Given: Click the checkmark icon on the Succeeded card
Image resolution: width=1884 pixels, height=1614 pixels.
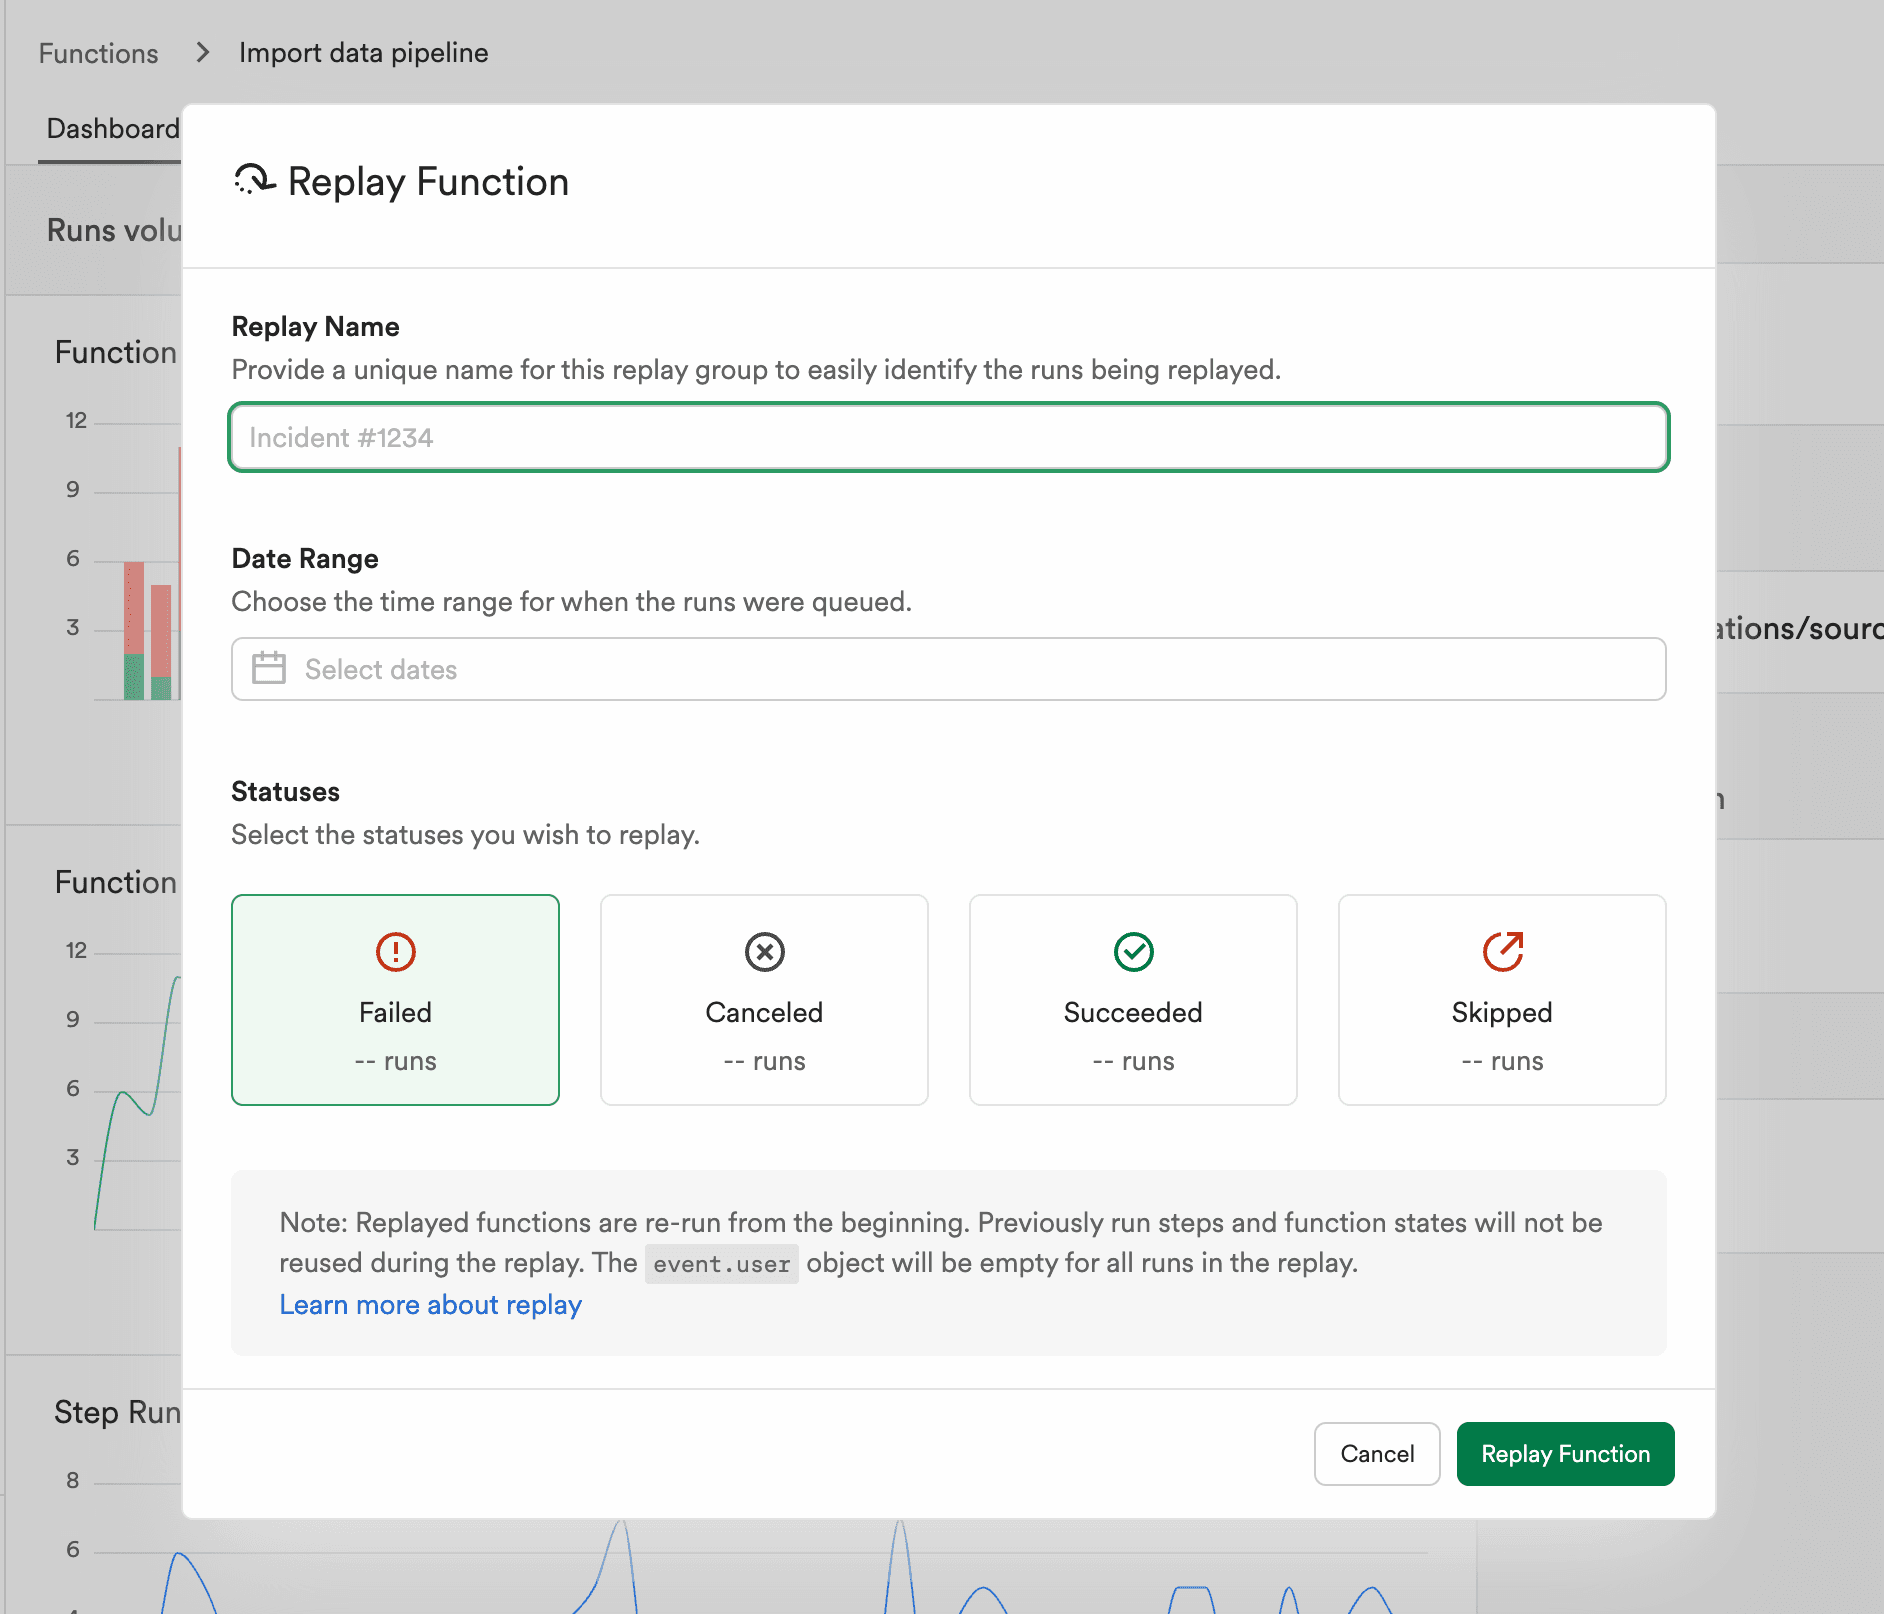Looking at the screenshot, I should pyautogui.click(x=1132, y=951).
